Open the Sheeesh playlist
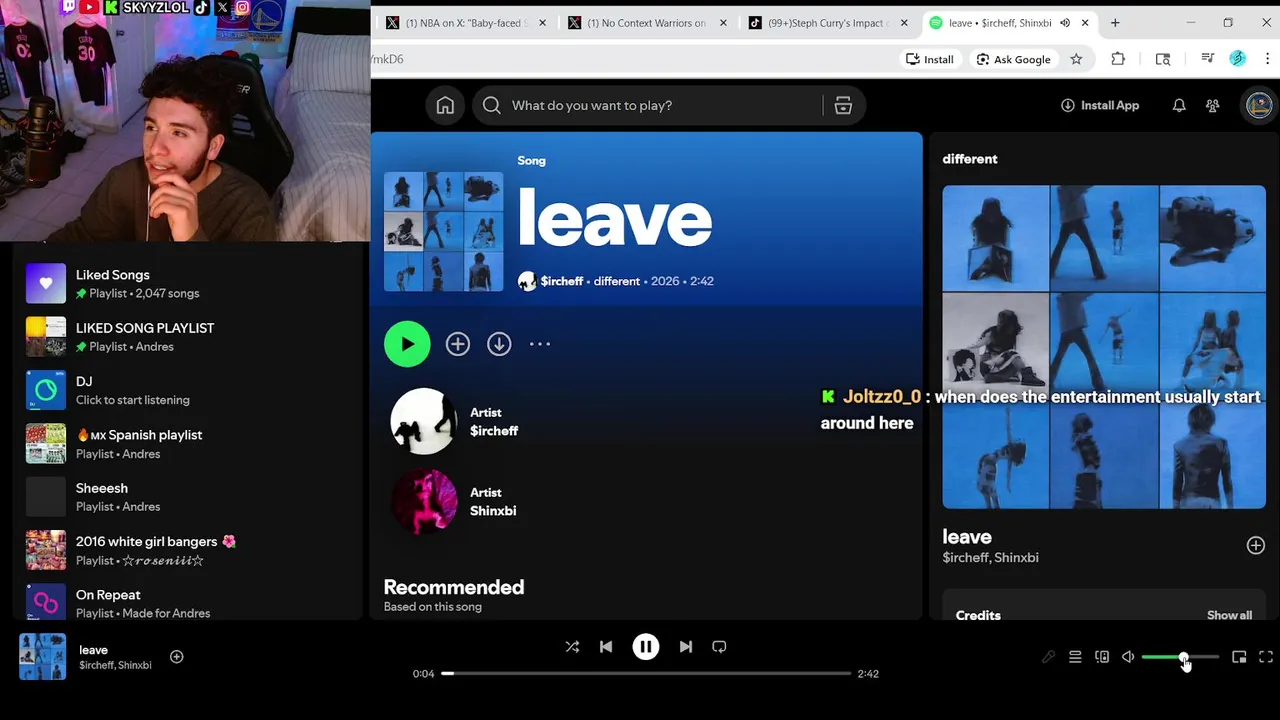This screenshot has width=1280, height=720. point(186,497)
